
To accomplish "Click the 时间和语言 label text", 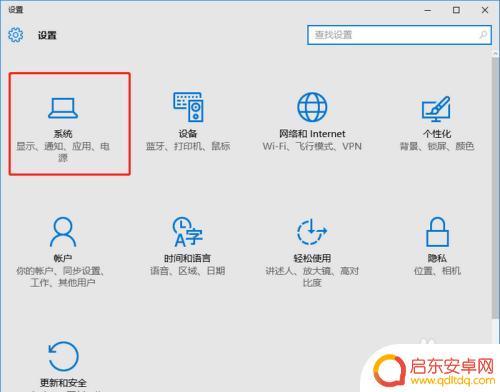I will (187, 258).
